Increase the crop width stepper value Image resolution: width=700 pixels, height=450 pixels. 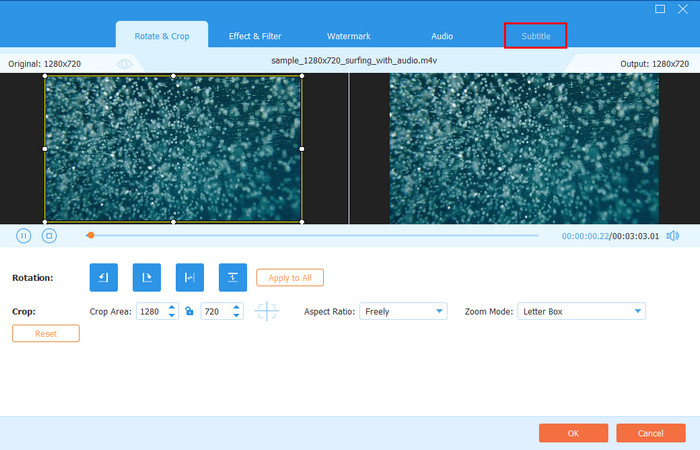[172, 308]
